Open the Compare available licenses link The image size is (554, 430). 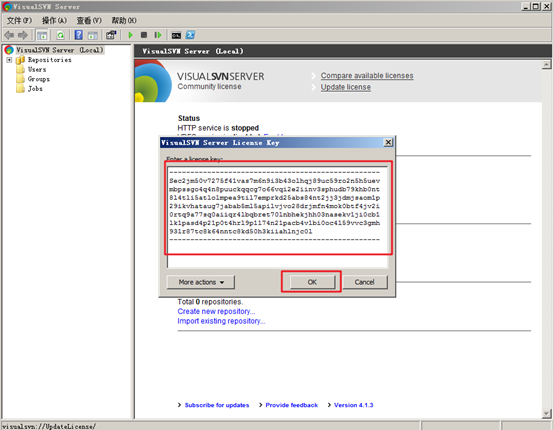(367, 76)
